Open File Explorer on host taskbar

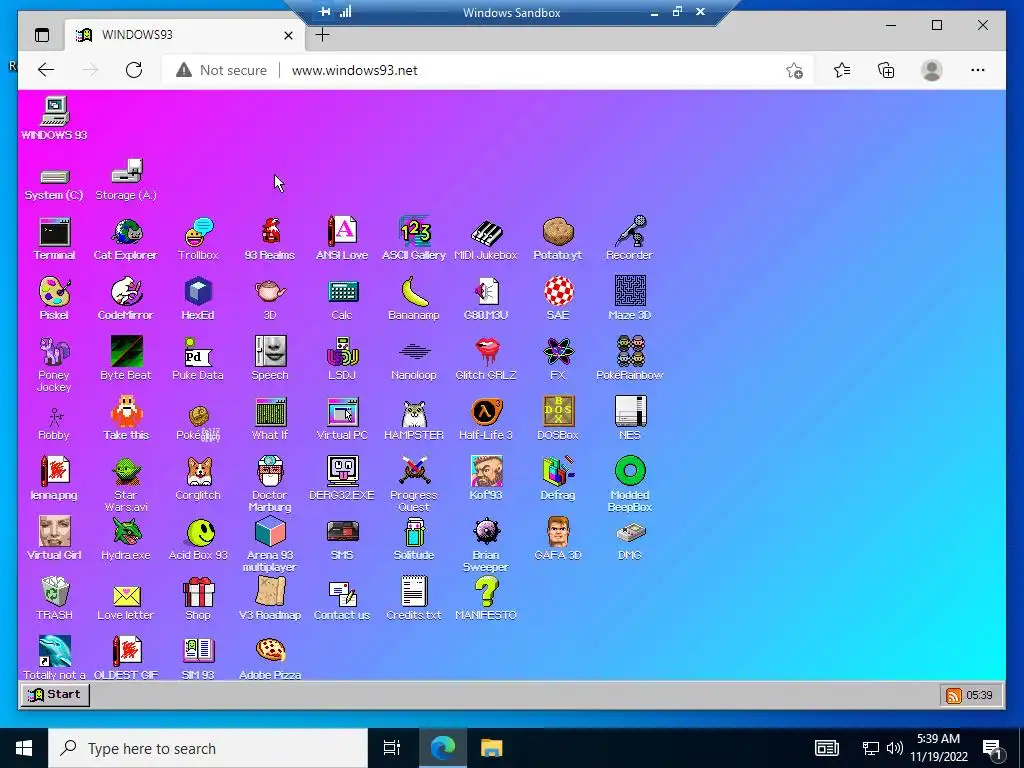pos(491,748)
